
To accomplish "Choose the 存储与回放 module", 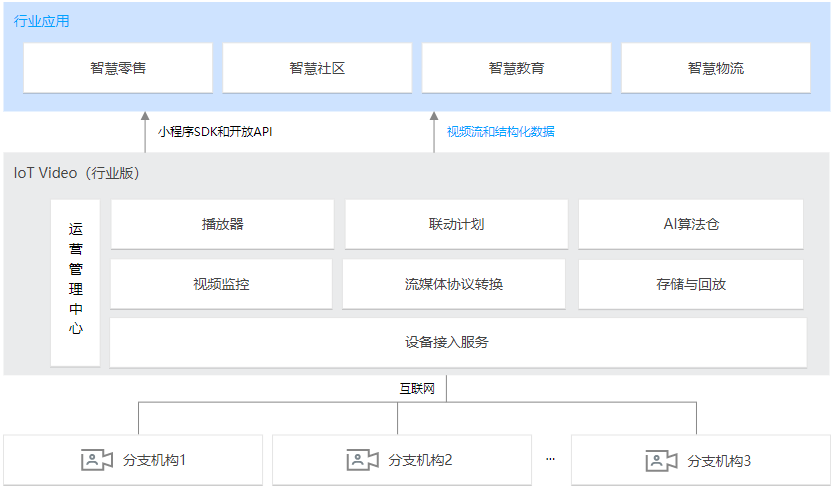I will tap(691, 284).
